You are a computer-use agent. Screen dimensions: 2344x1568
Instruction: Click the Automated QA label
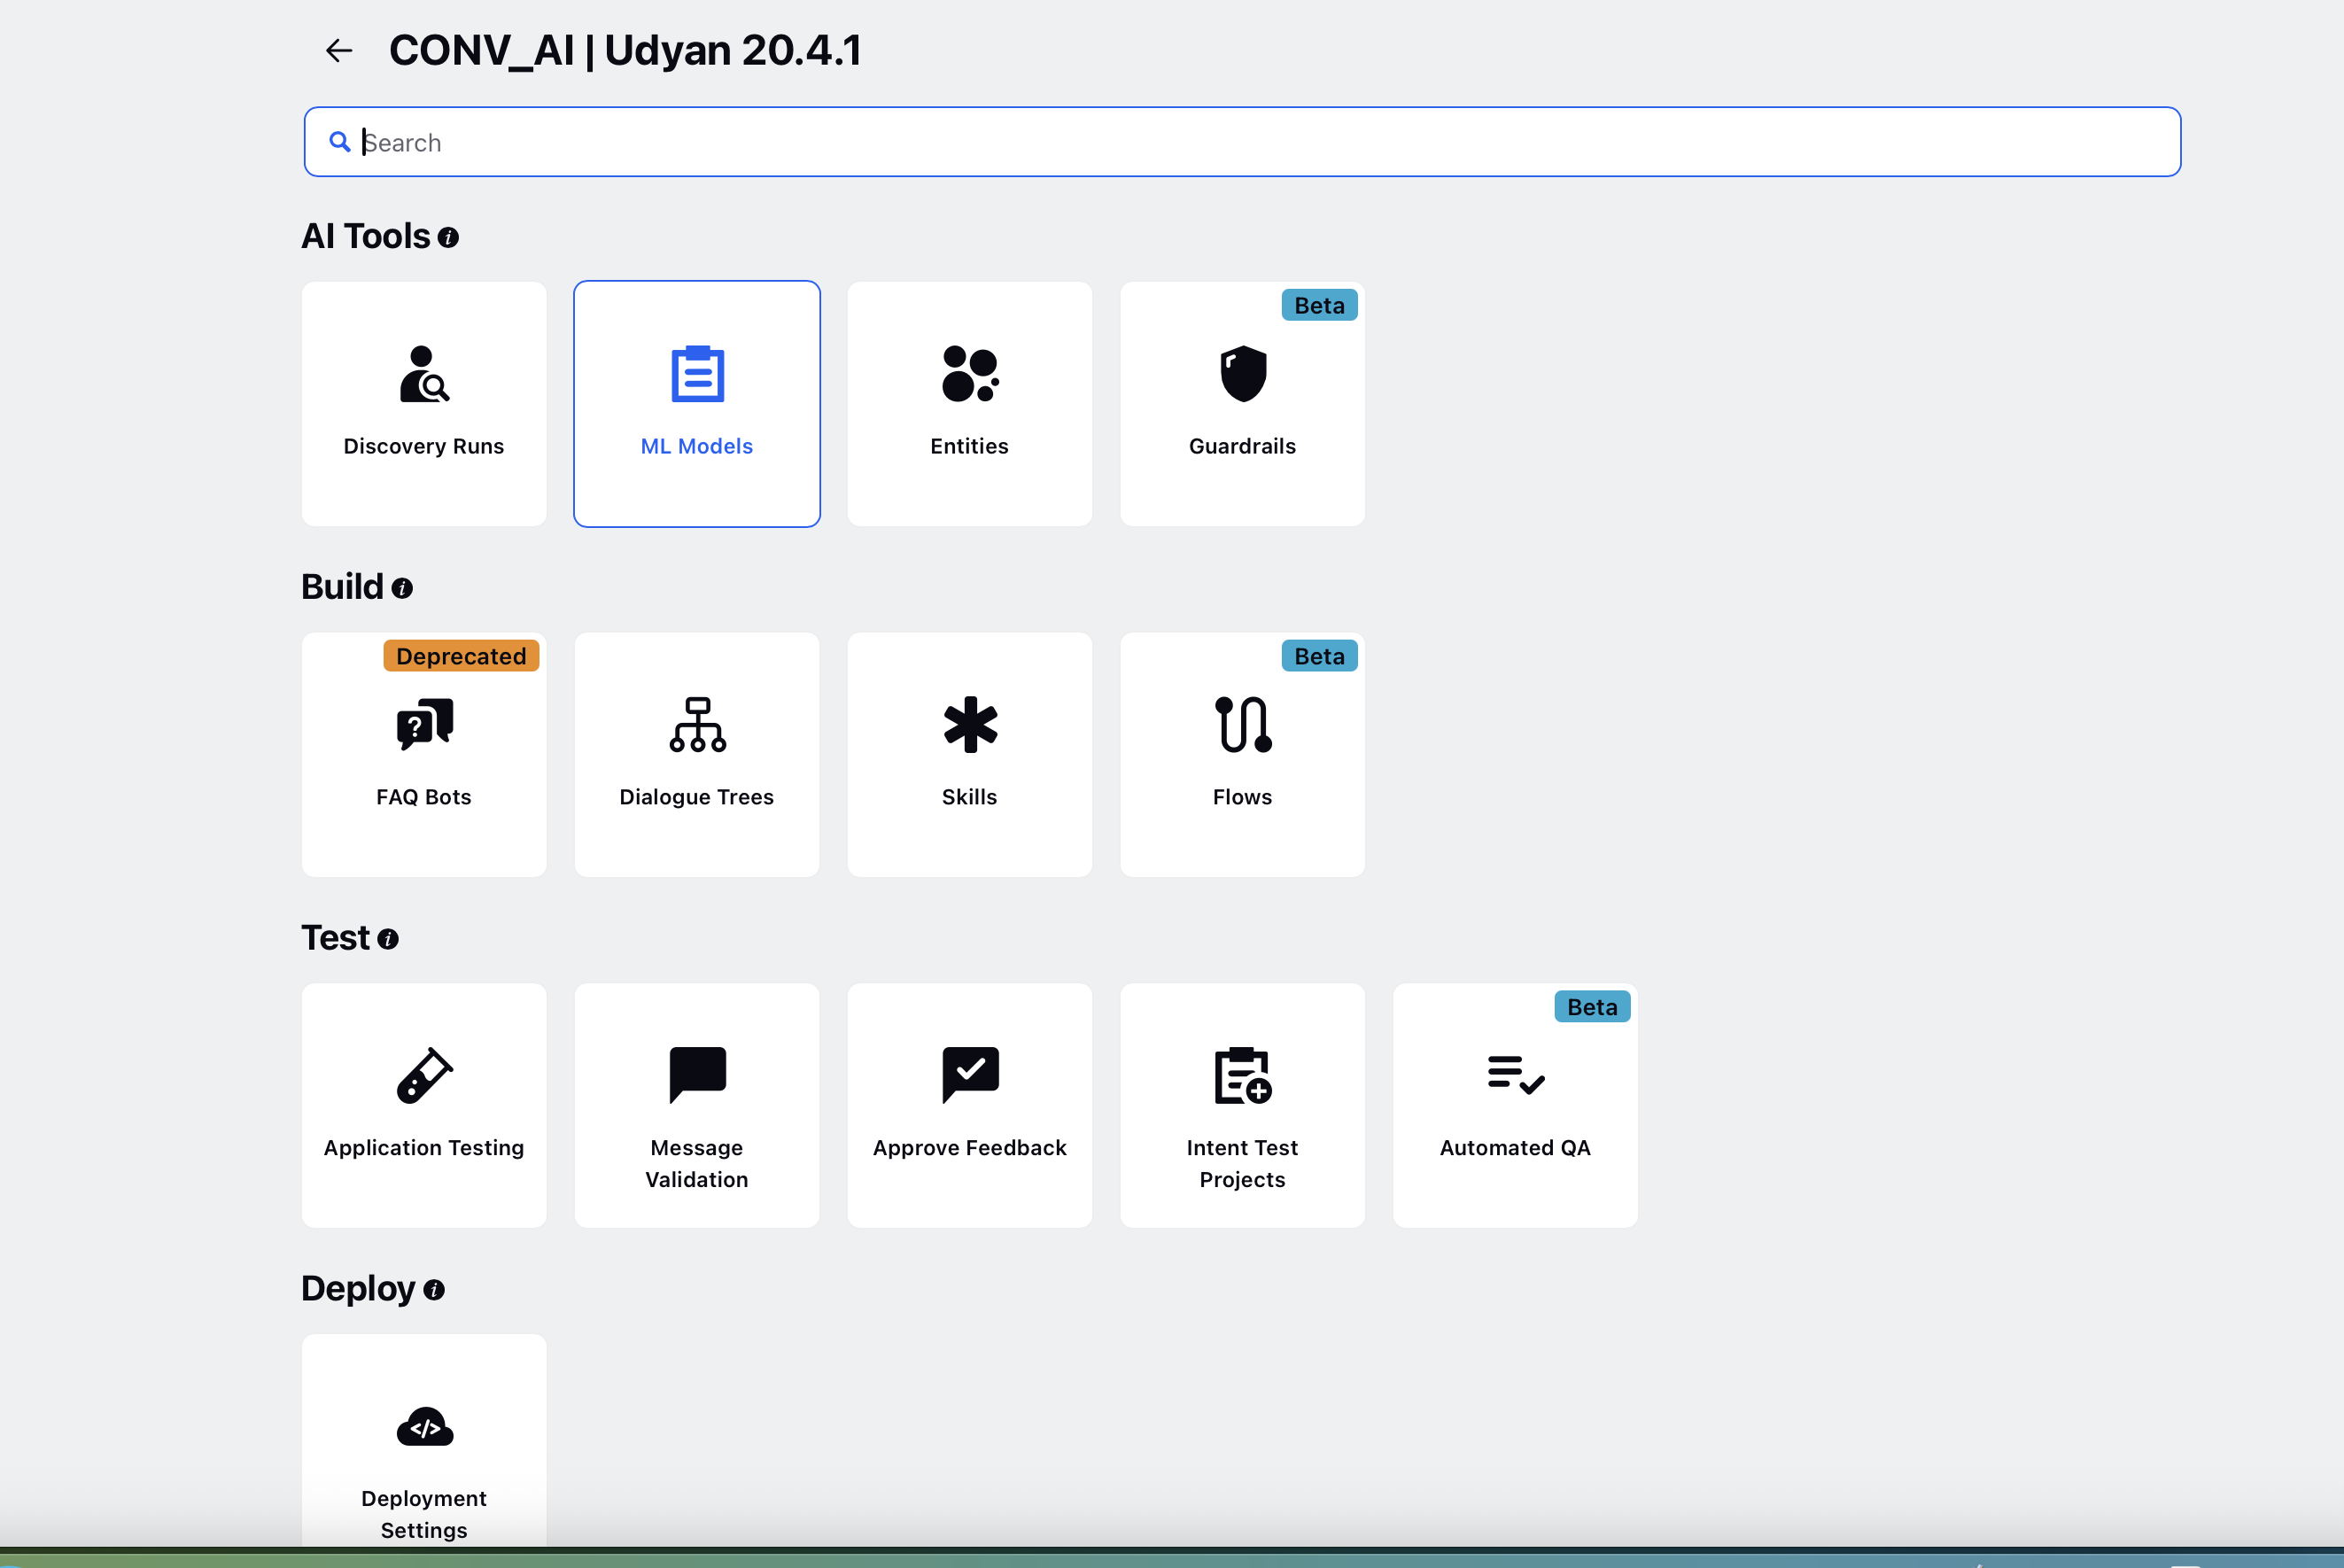pos(1516,1148)
